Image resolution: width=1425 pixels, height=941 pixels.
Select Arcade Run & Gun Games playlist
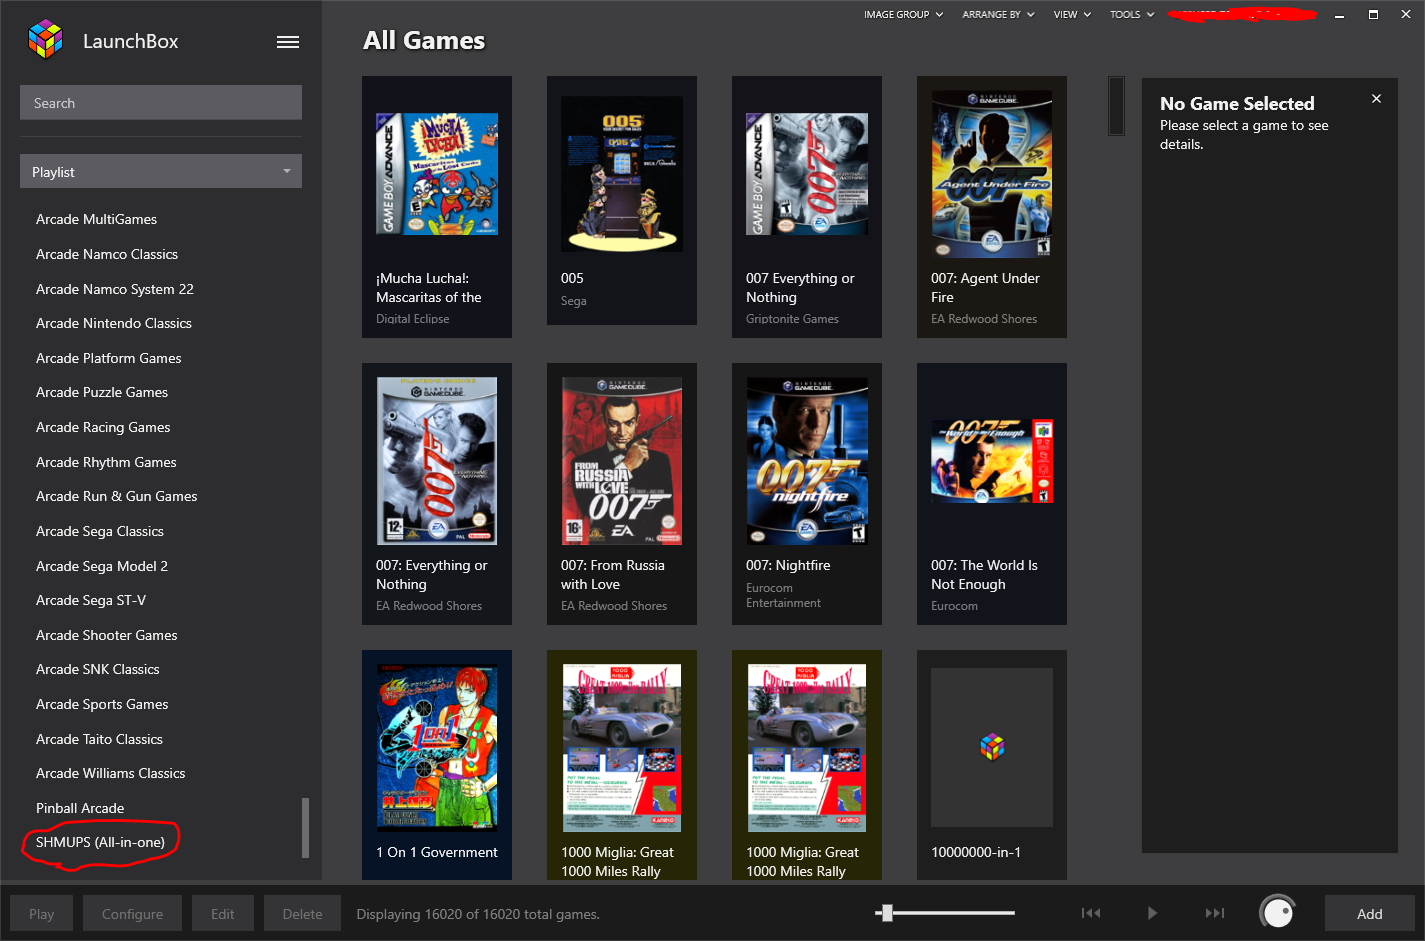coord(117,496)
